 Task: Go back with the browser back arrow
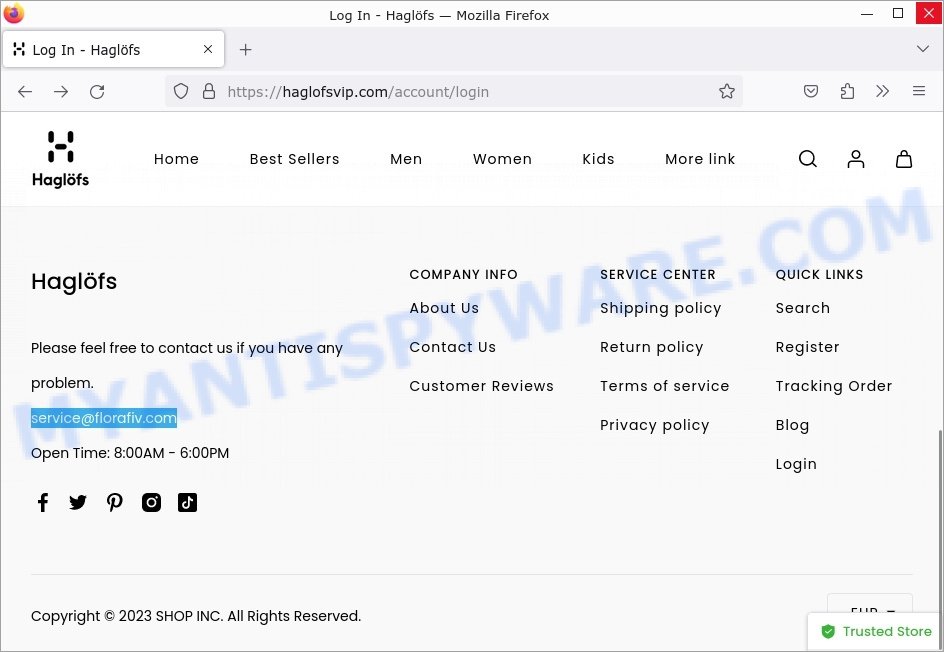click(25, 92)
